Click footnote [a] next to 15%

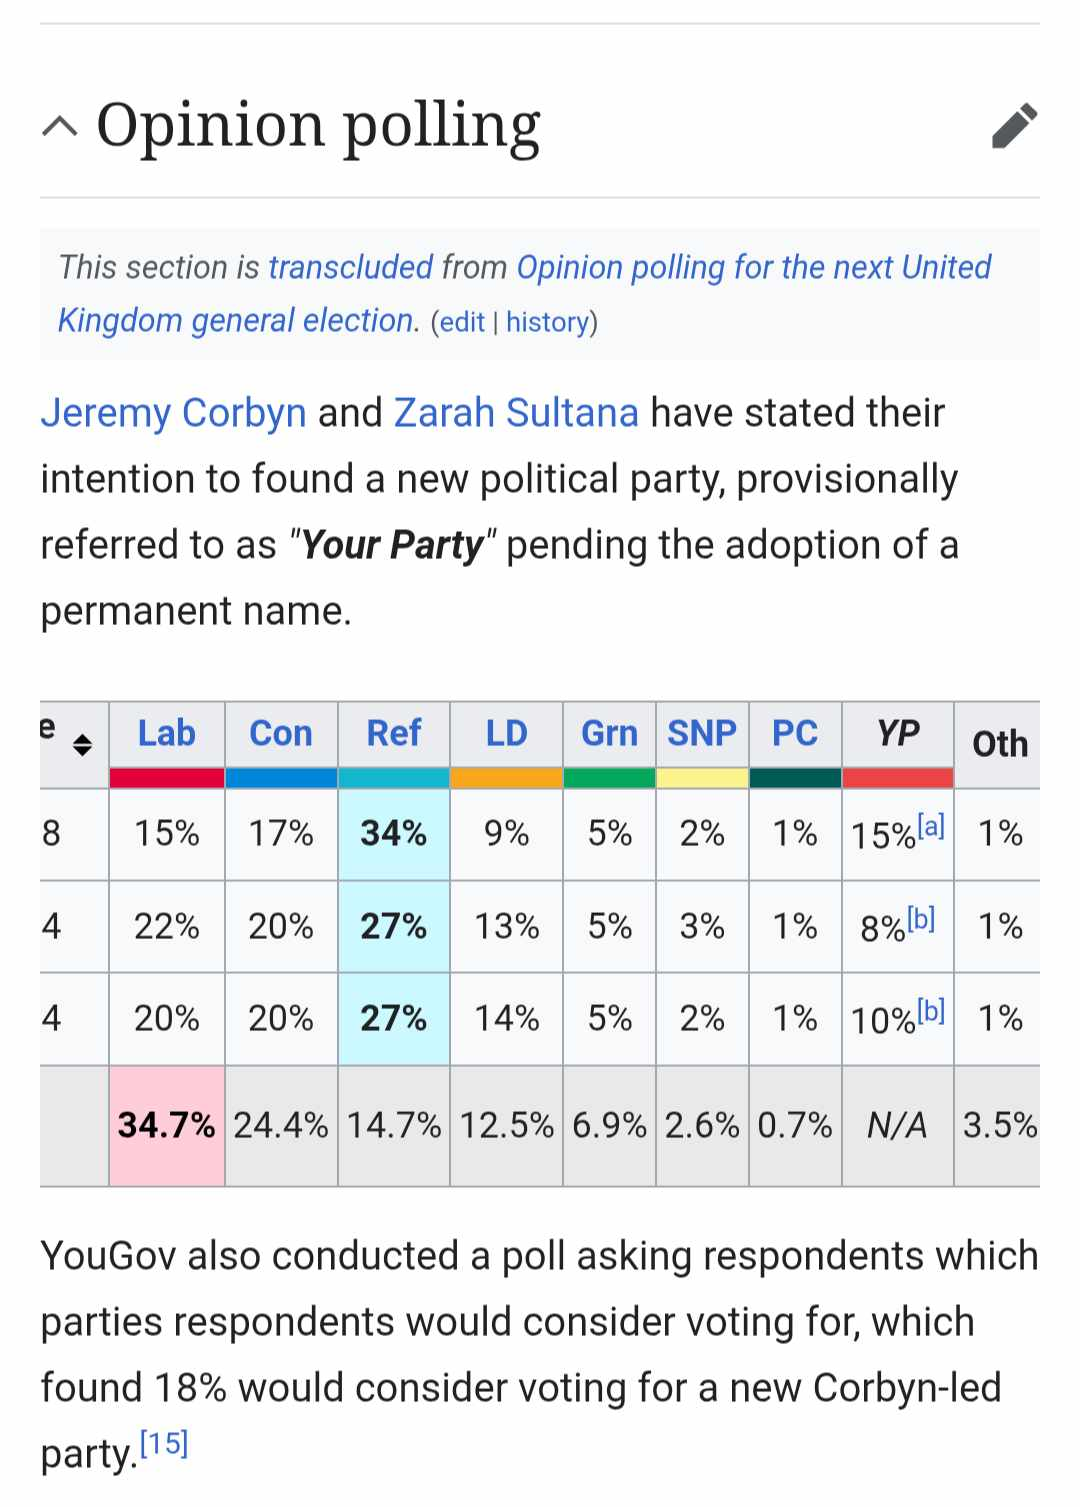point(931,826)
